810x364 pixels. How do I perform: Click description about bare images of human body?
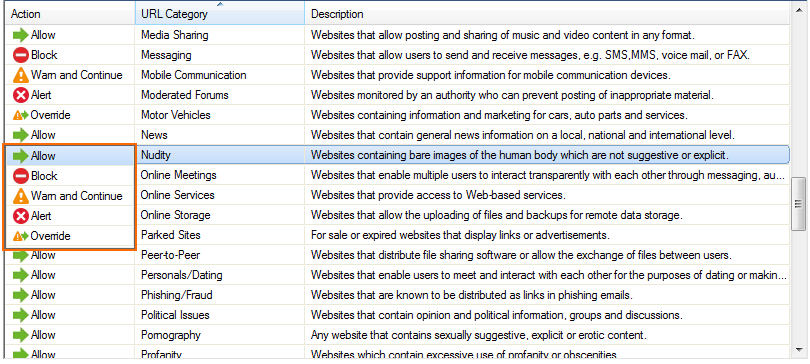(x=520, y=155)
